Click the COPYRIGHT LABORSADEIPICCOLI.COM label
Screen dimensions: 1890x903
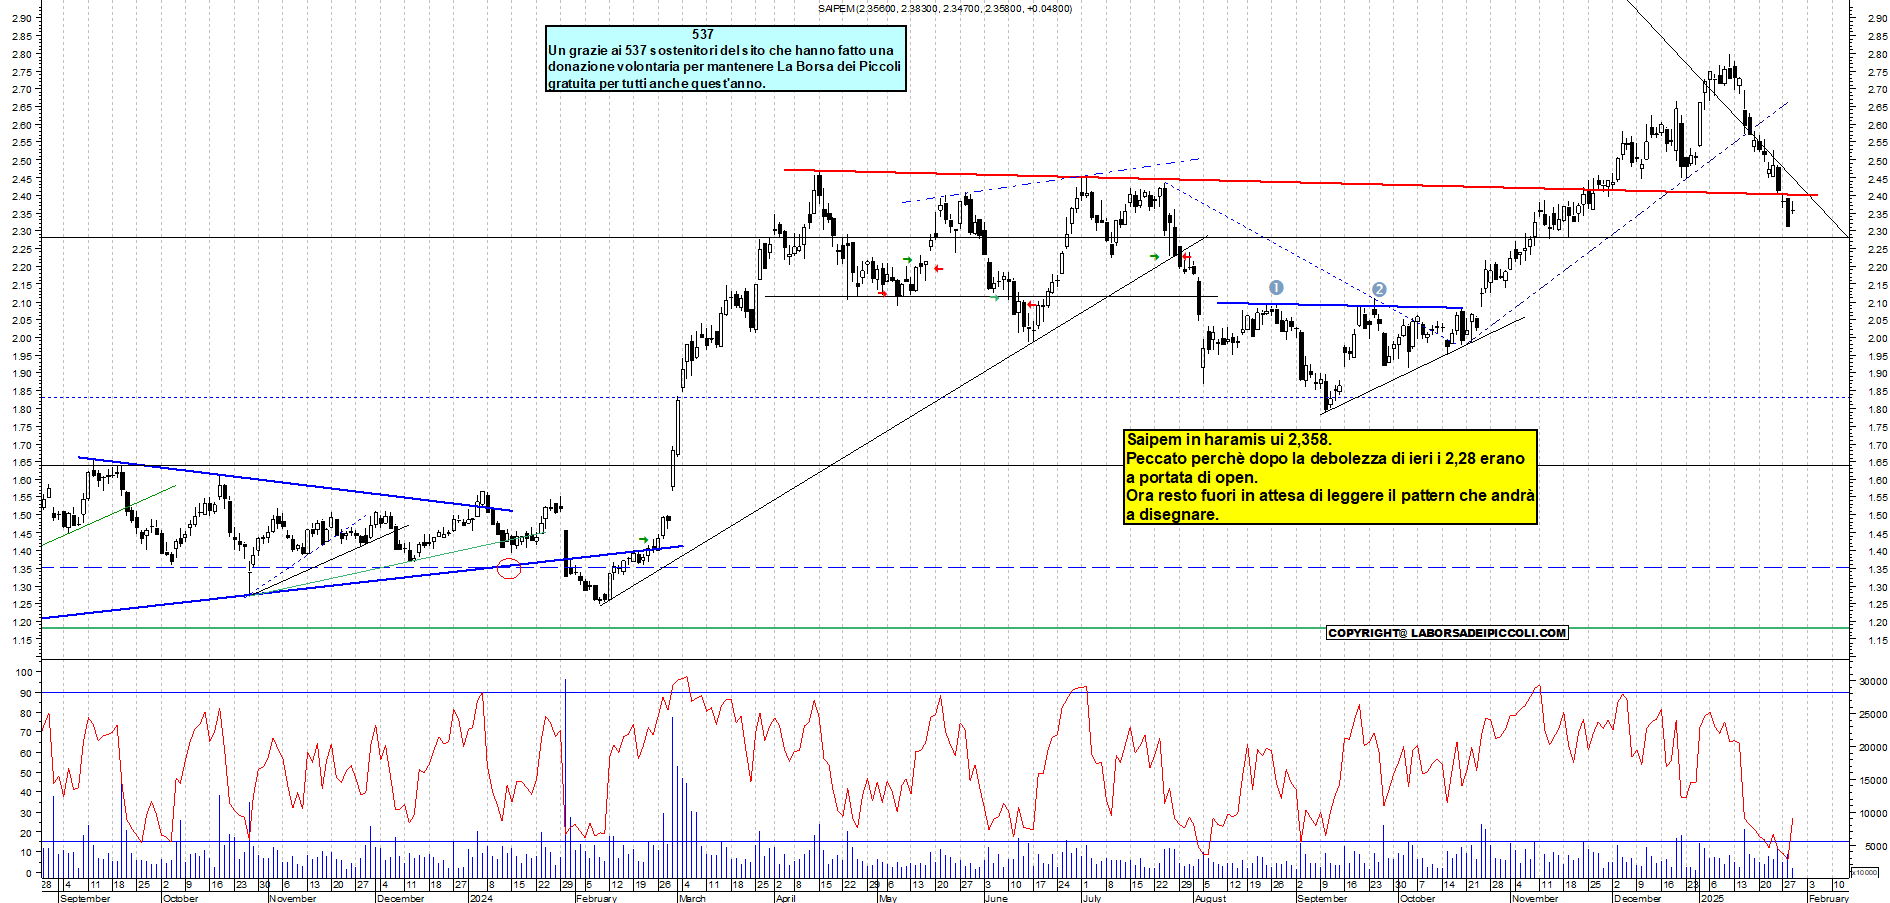click(x=1447, y=633)
